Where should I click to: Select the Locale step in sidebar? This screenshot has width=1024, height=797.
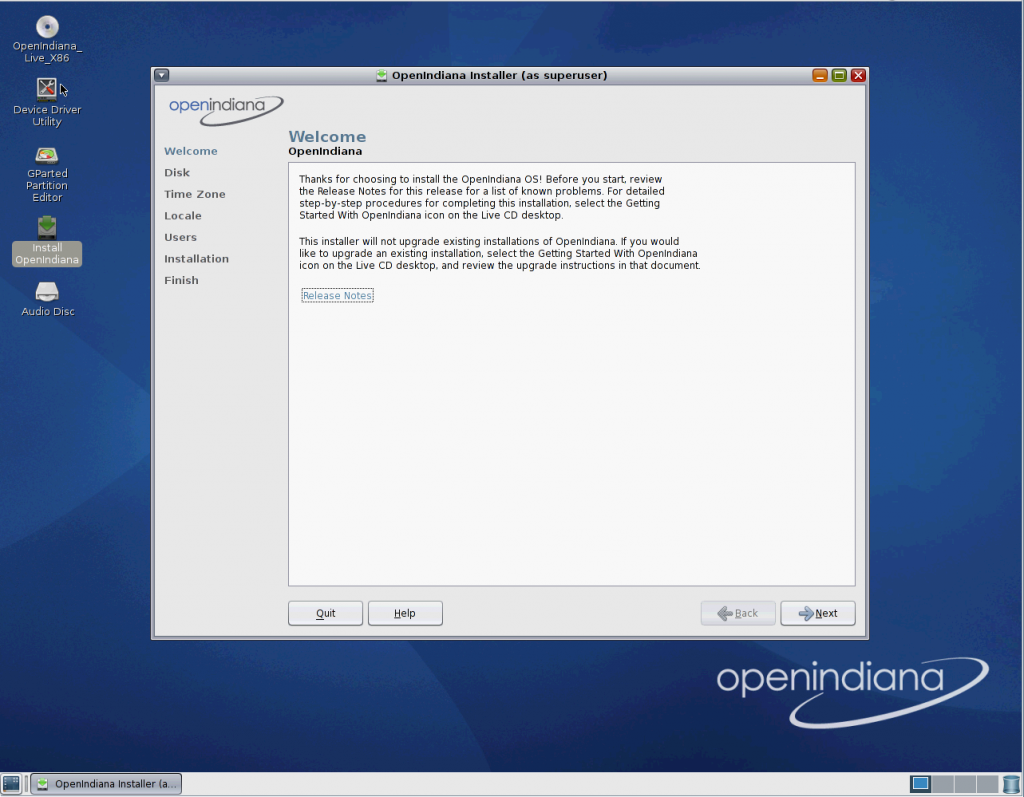tap(183, 216)
